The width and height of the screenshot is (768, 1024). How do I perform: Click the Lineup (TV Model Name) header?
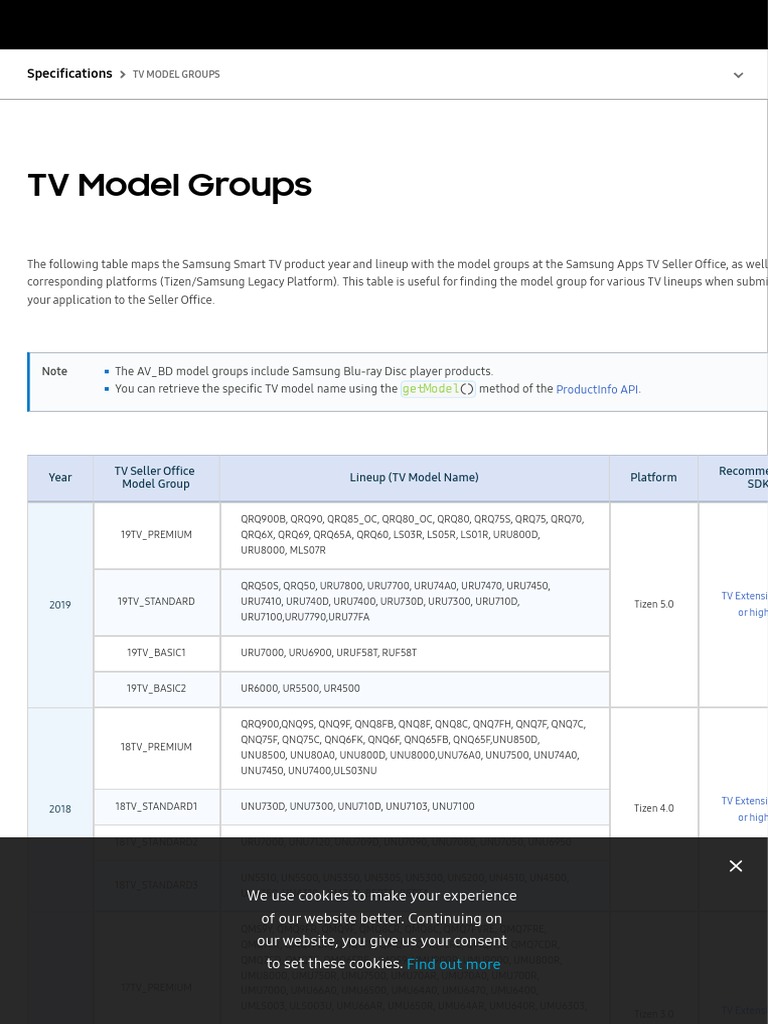[x=414, y=478]
